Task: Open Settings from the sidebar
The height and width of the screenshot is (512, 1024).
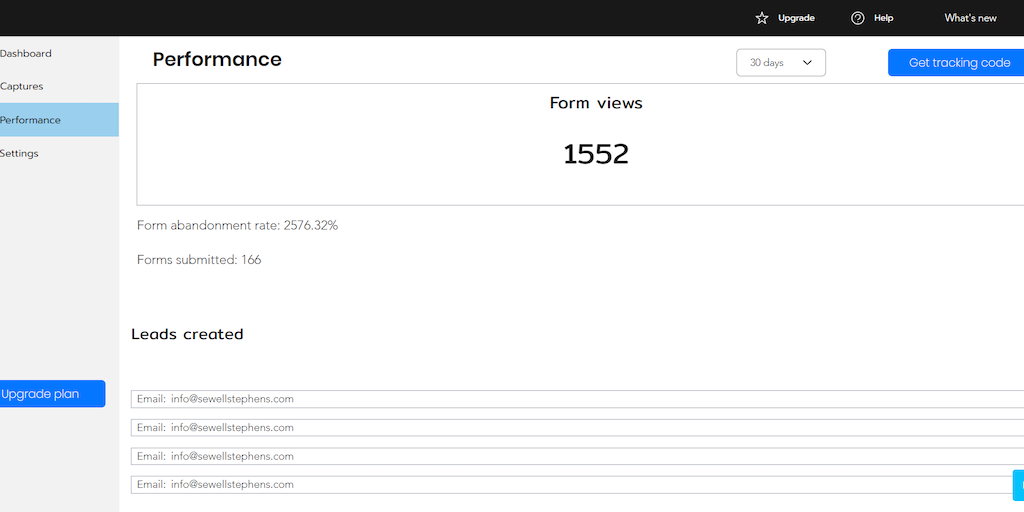Action: point(20,153)
